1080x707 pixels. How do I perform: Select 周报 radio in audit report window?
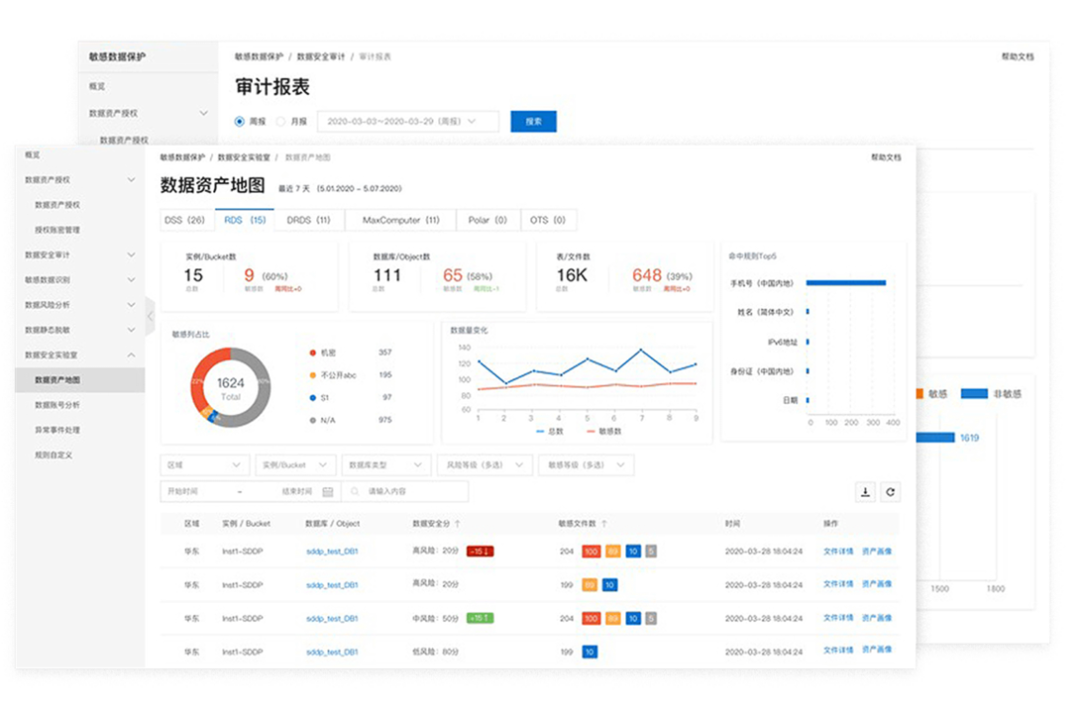(240, 121)
